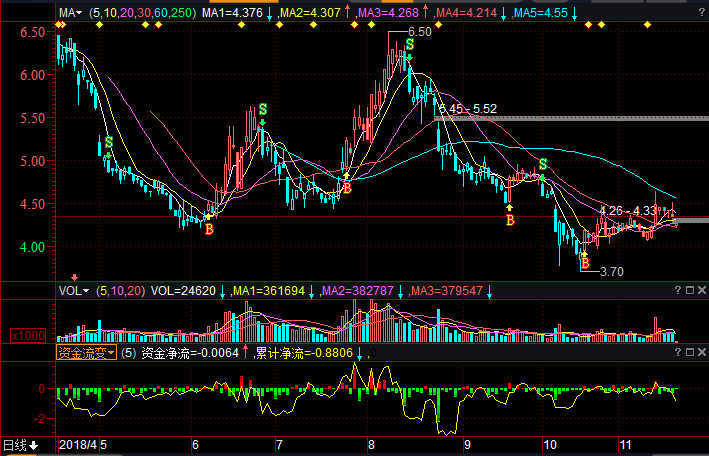Open the 日线 period selector

pos(20,444)
